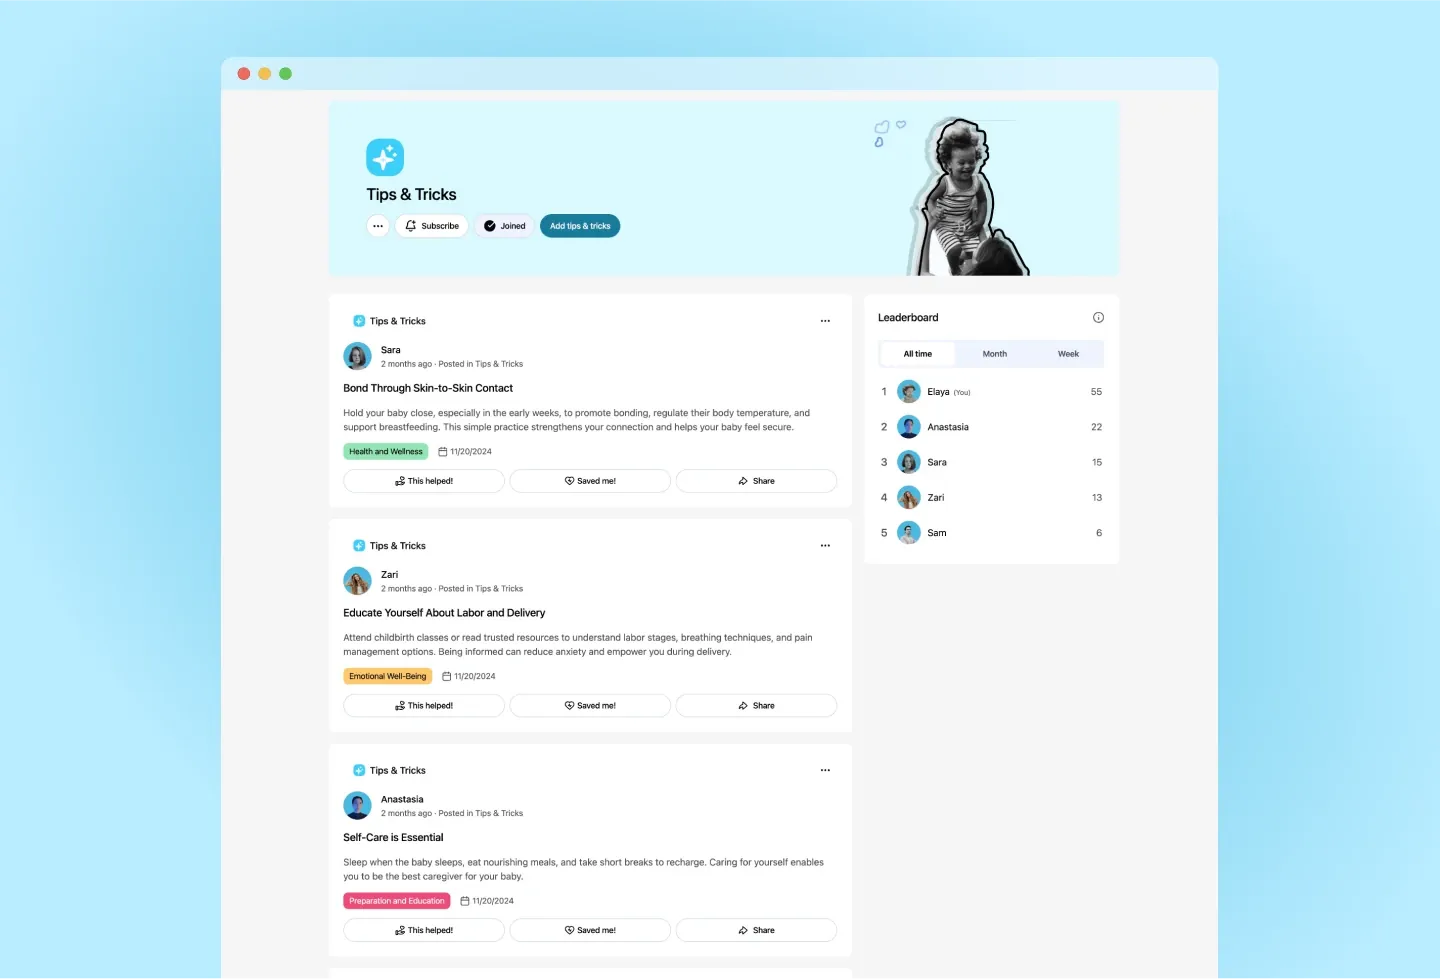Image resolution: width=1440 pixels, height=979 pixels.
Task: Toggle "Saved me!" on Zari's post
Action: pyautogui.click(x=590, y=706)
